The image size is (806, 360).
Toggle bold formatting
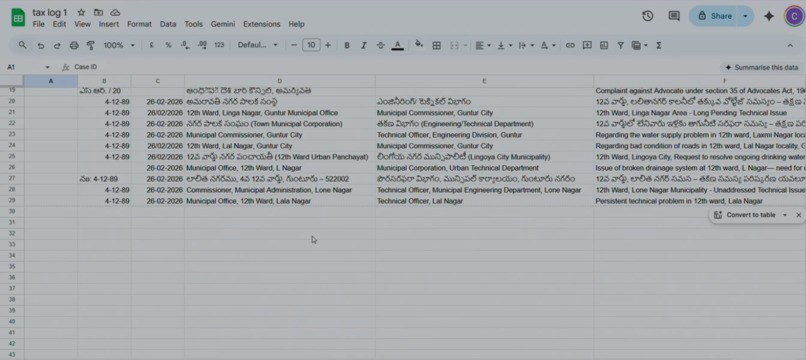pyautogui.click(x=347, y=45)
